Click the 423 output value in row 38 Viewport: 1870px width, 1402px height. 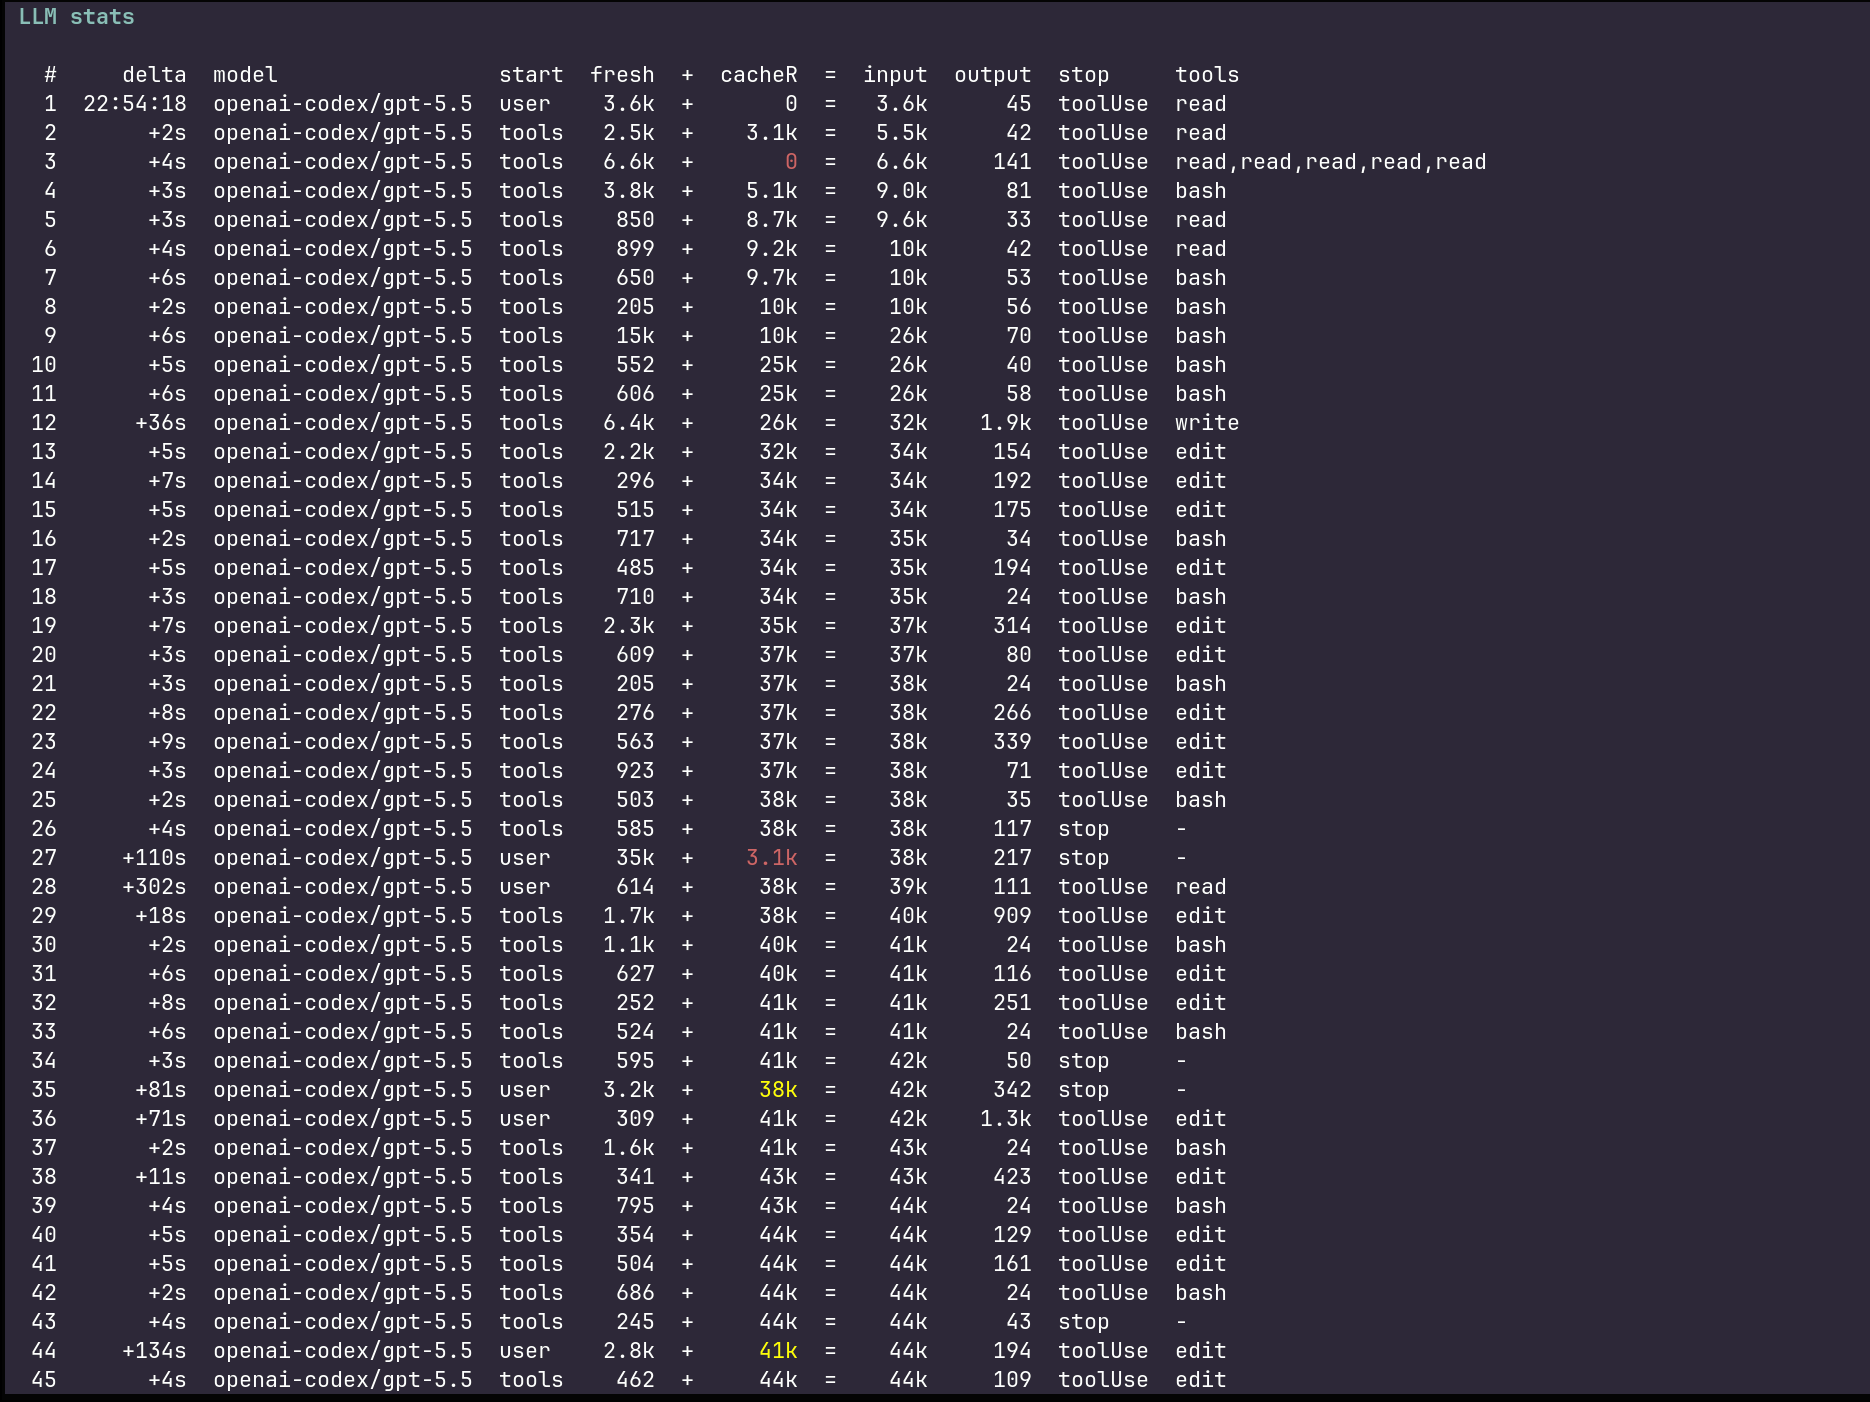point(1012,1177)
